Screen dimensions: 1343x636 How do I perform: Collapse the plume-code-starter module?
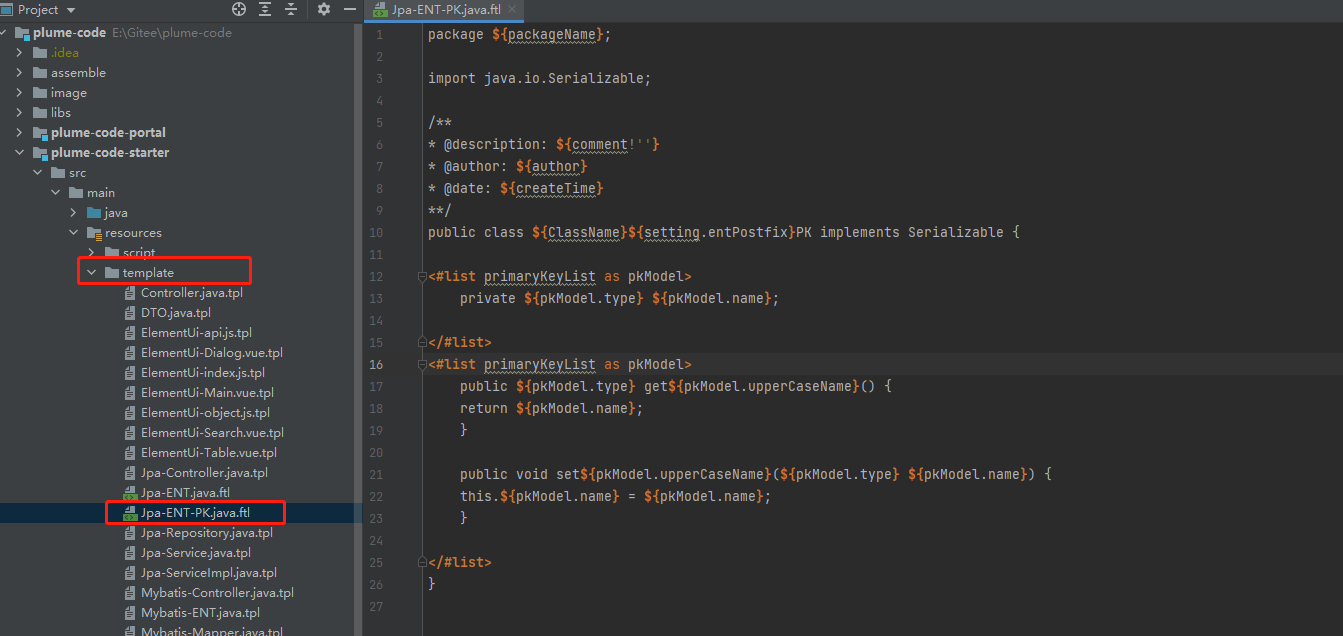pyautogui.click(x=19, y=153)
